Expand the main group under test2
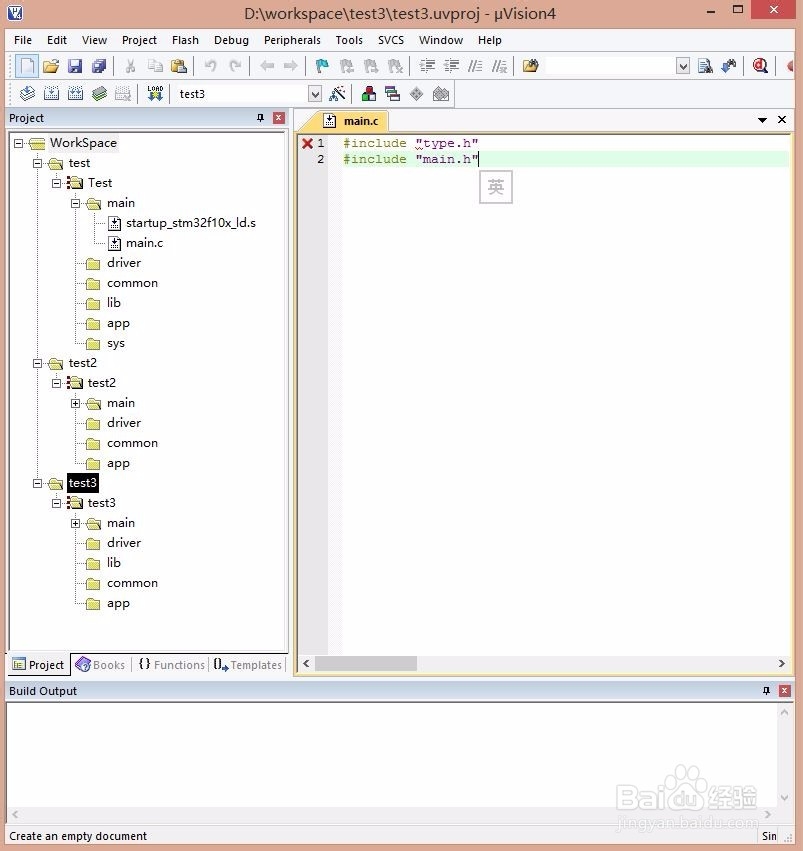The image size is (803, 851). tap(75, 403)
